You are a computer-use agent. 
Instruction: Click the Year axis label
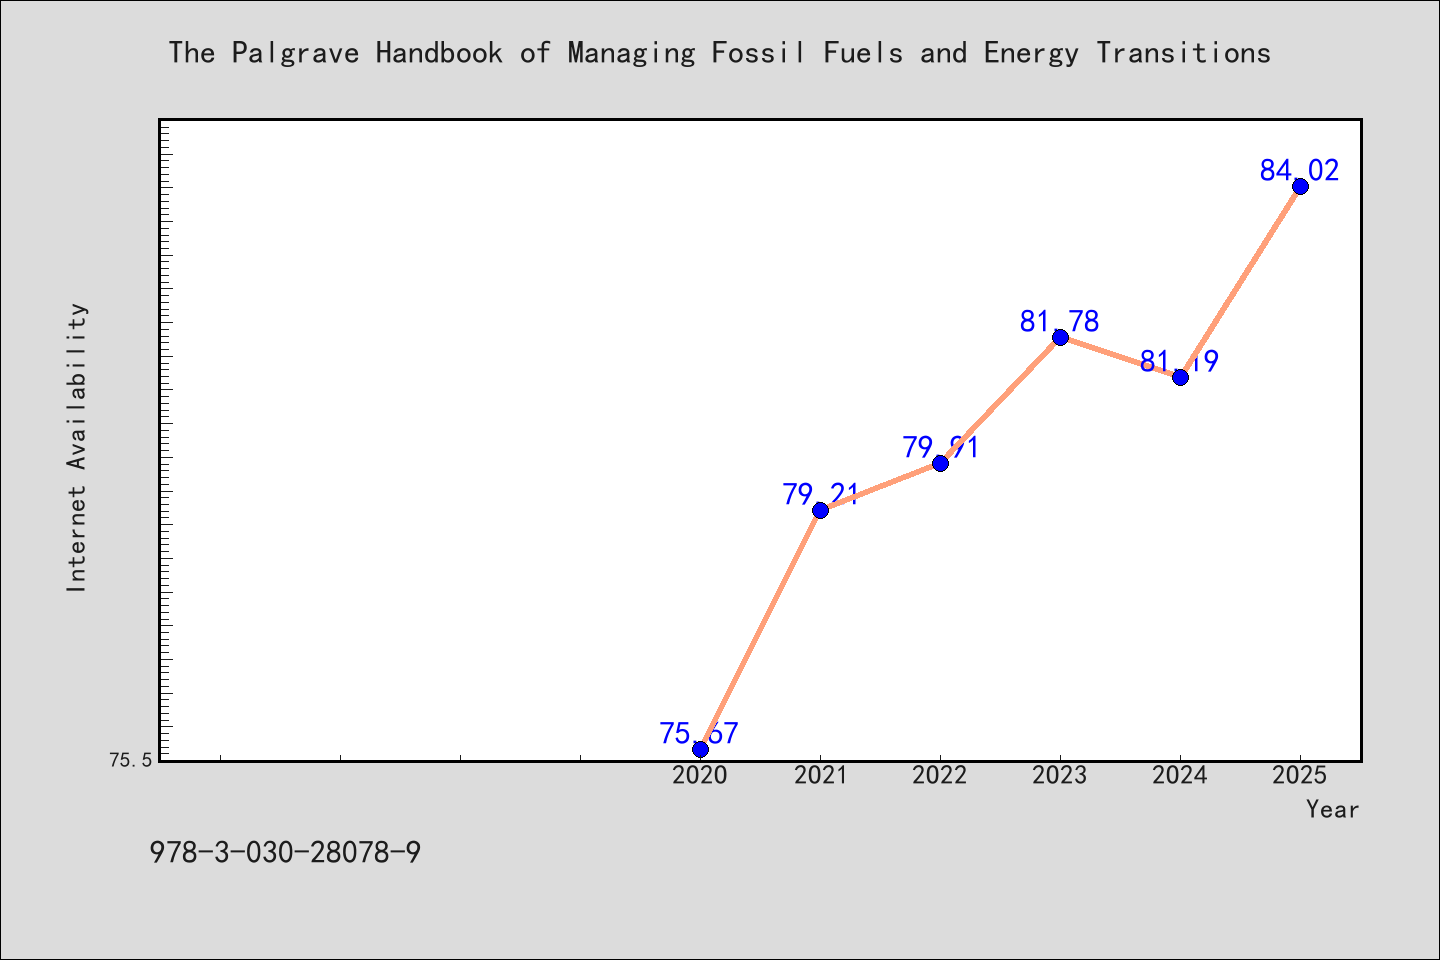[1332, 809]
